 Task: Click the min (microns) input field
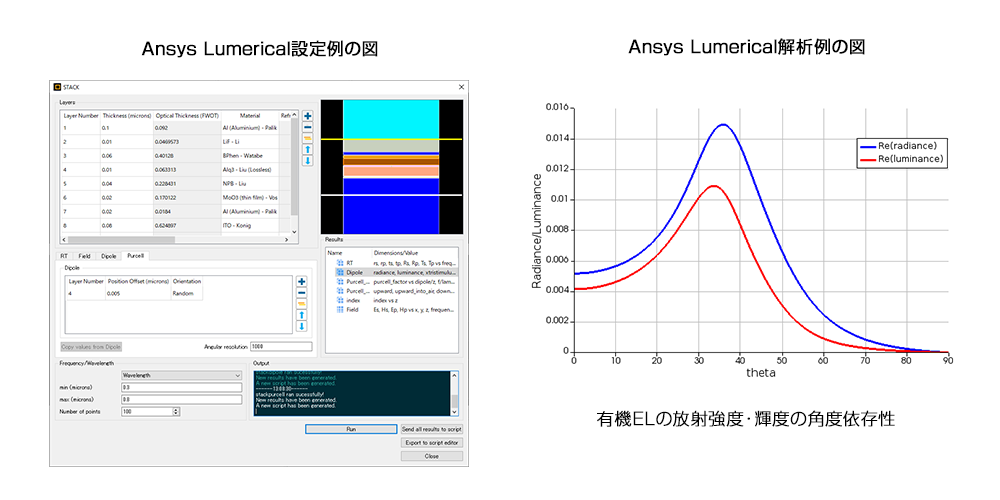click(x=182, y=388)
